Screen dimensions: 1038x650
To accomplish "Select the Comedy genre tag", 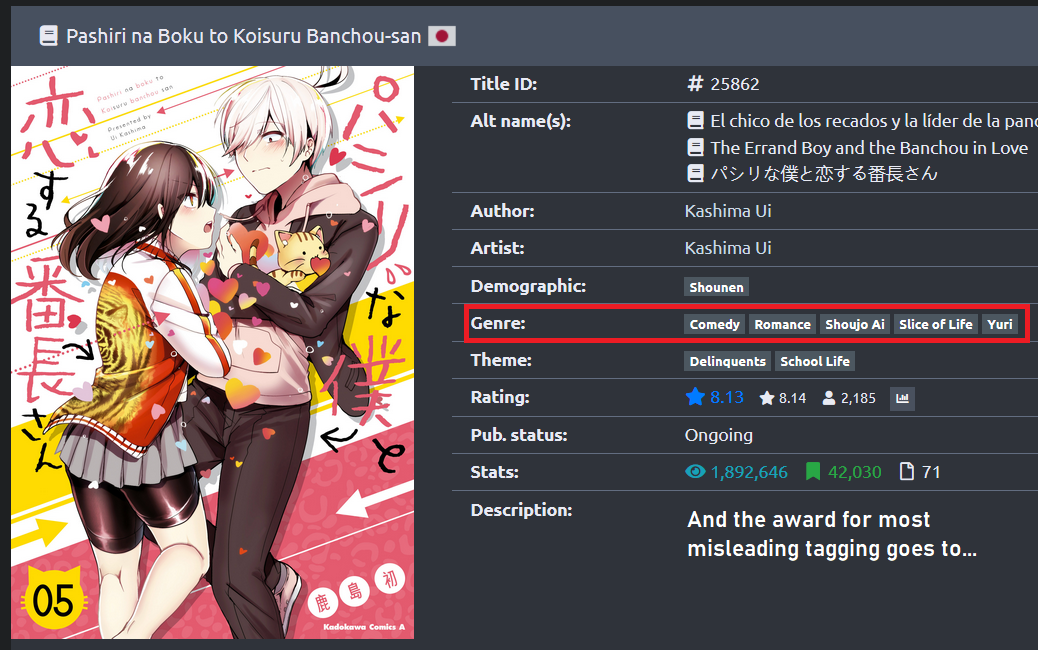I will coord(714,324).
